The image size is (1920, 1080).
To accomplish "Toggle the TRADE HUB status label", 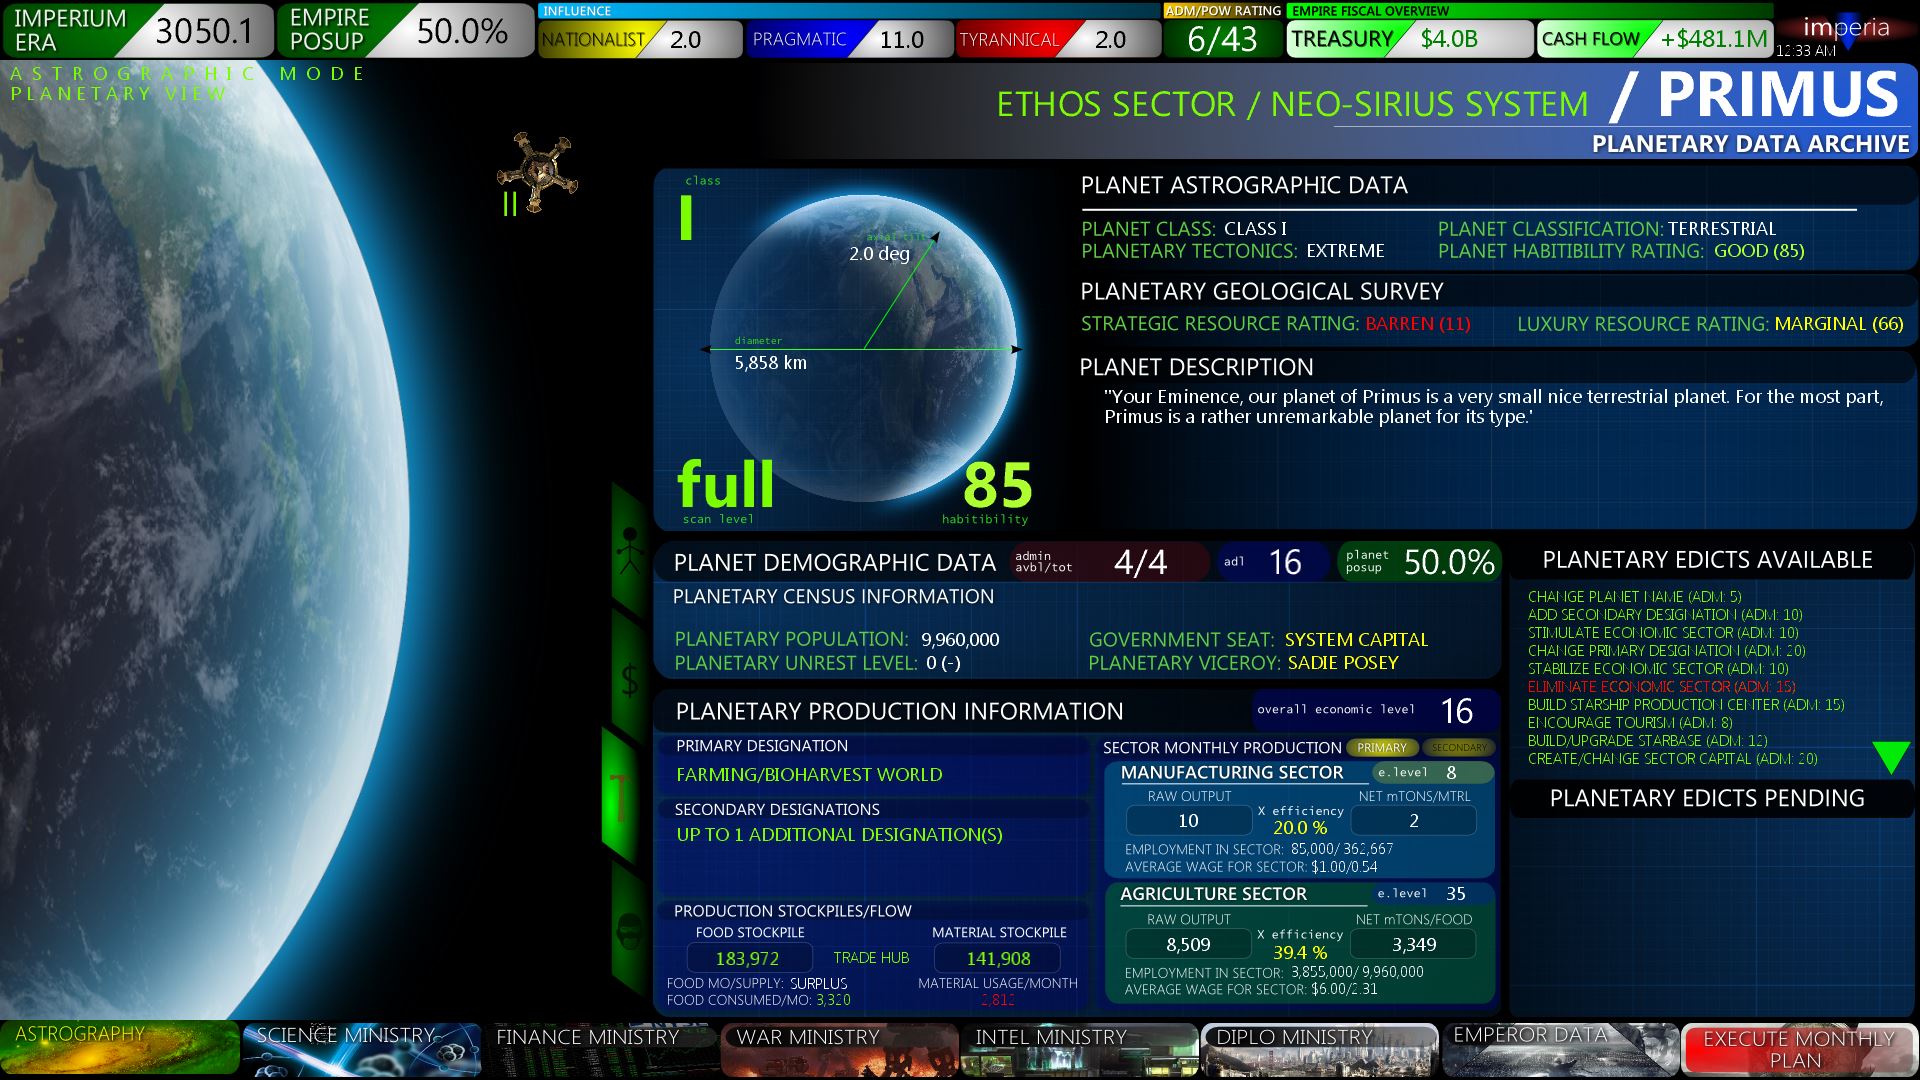I will point(871,958).
